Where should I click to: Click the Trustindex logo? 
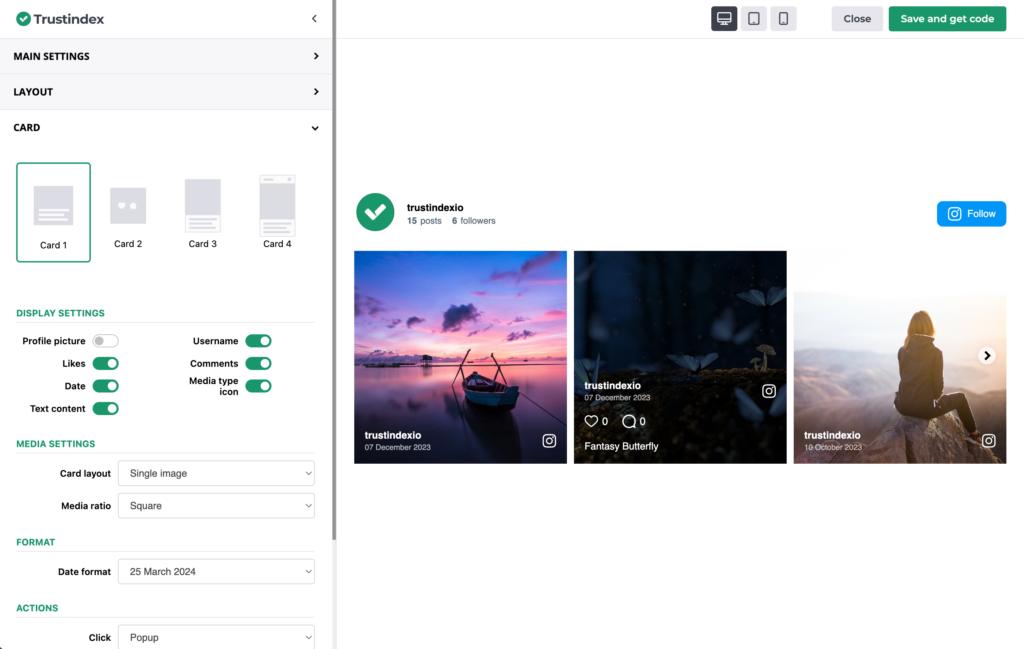coord(57,18)
